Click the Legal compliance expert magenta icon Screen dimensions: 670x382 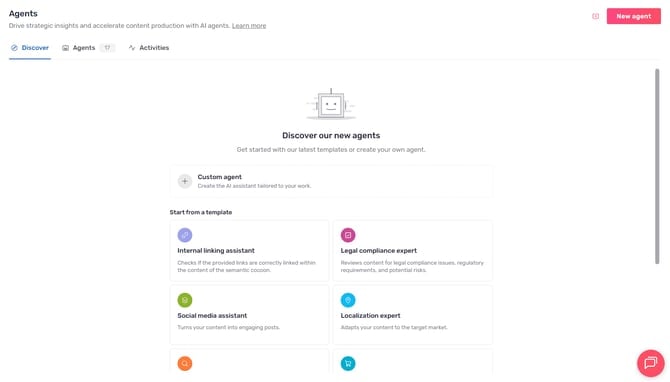[x=348, y=235]
